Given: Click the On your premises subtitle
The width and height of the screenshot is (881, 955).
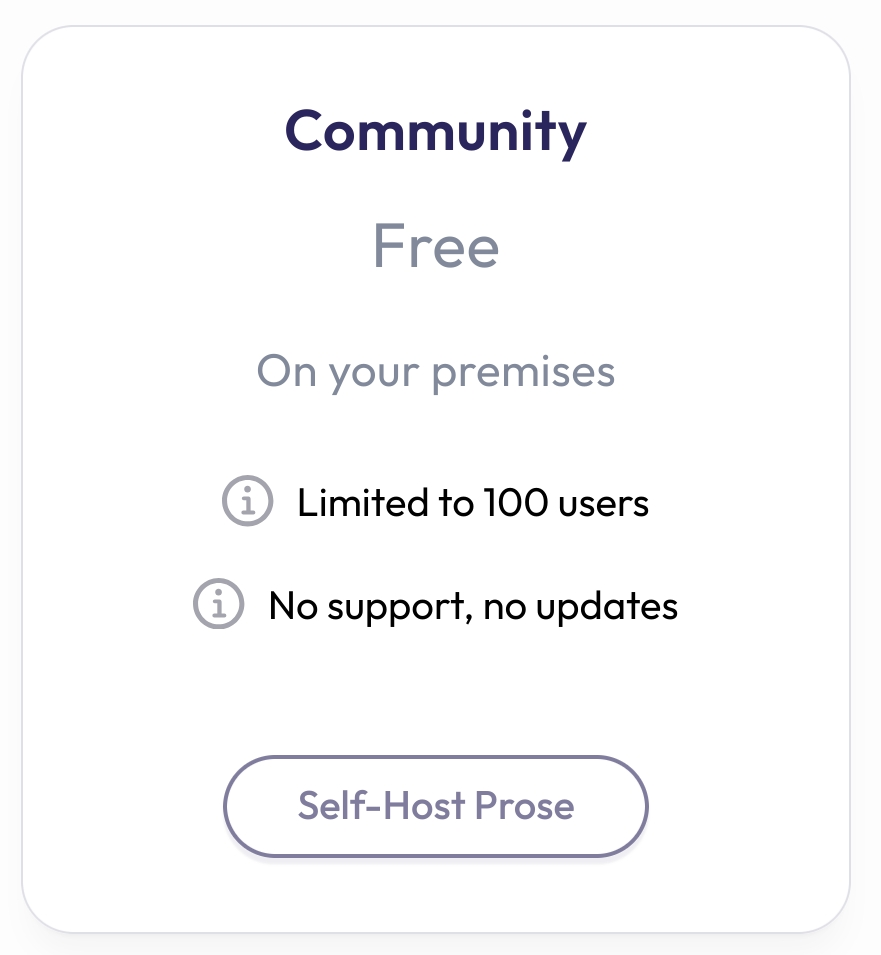Looking at the screenshot, I should (x=436, y=372).
